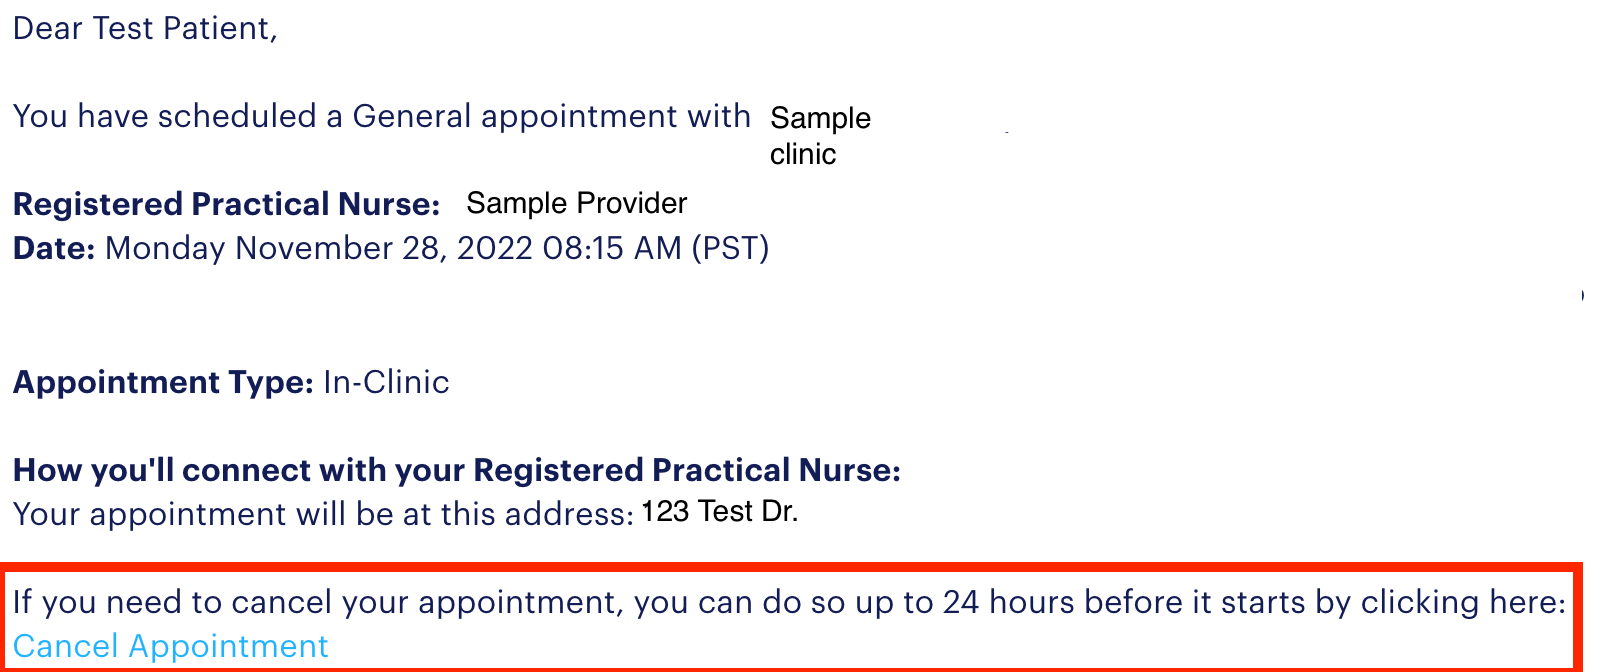This screenshot has width=1606, height=672.
Task: Click the bold 'Date:' label
Action: tap(54, 248)
